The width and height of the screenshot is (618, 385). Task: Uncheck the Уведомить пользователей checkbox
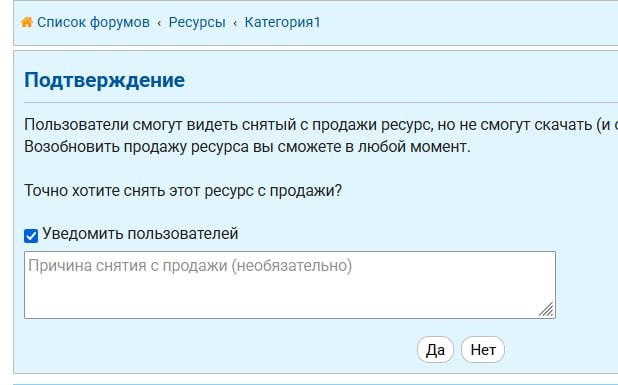(x=31, y=236)
